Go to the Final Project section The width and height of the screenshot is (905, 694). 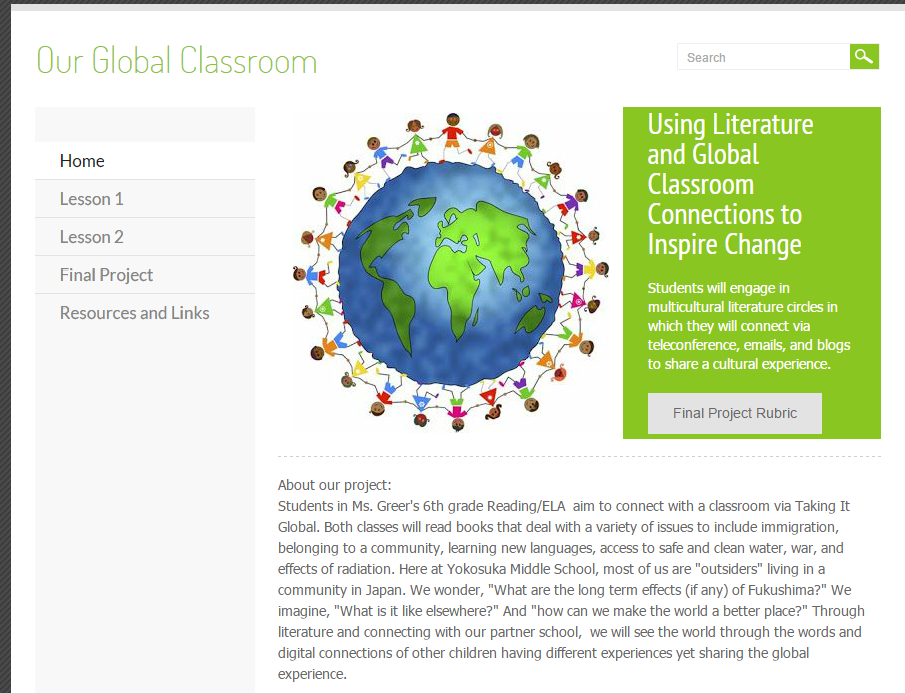pyautogui.click(x=106, y=275)
